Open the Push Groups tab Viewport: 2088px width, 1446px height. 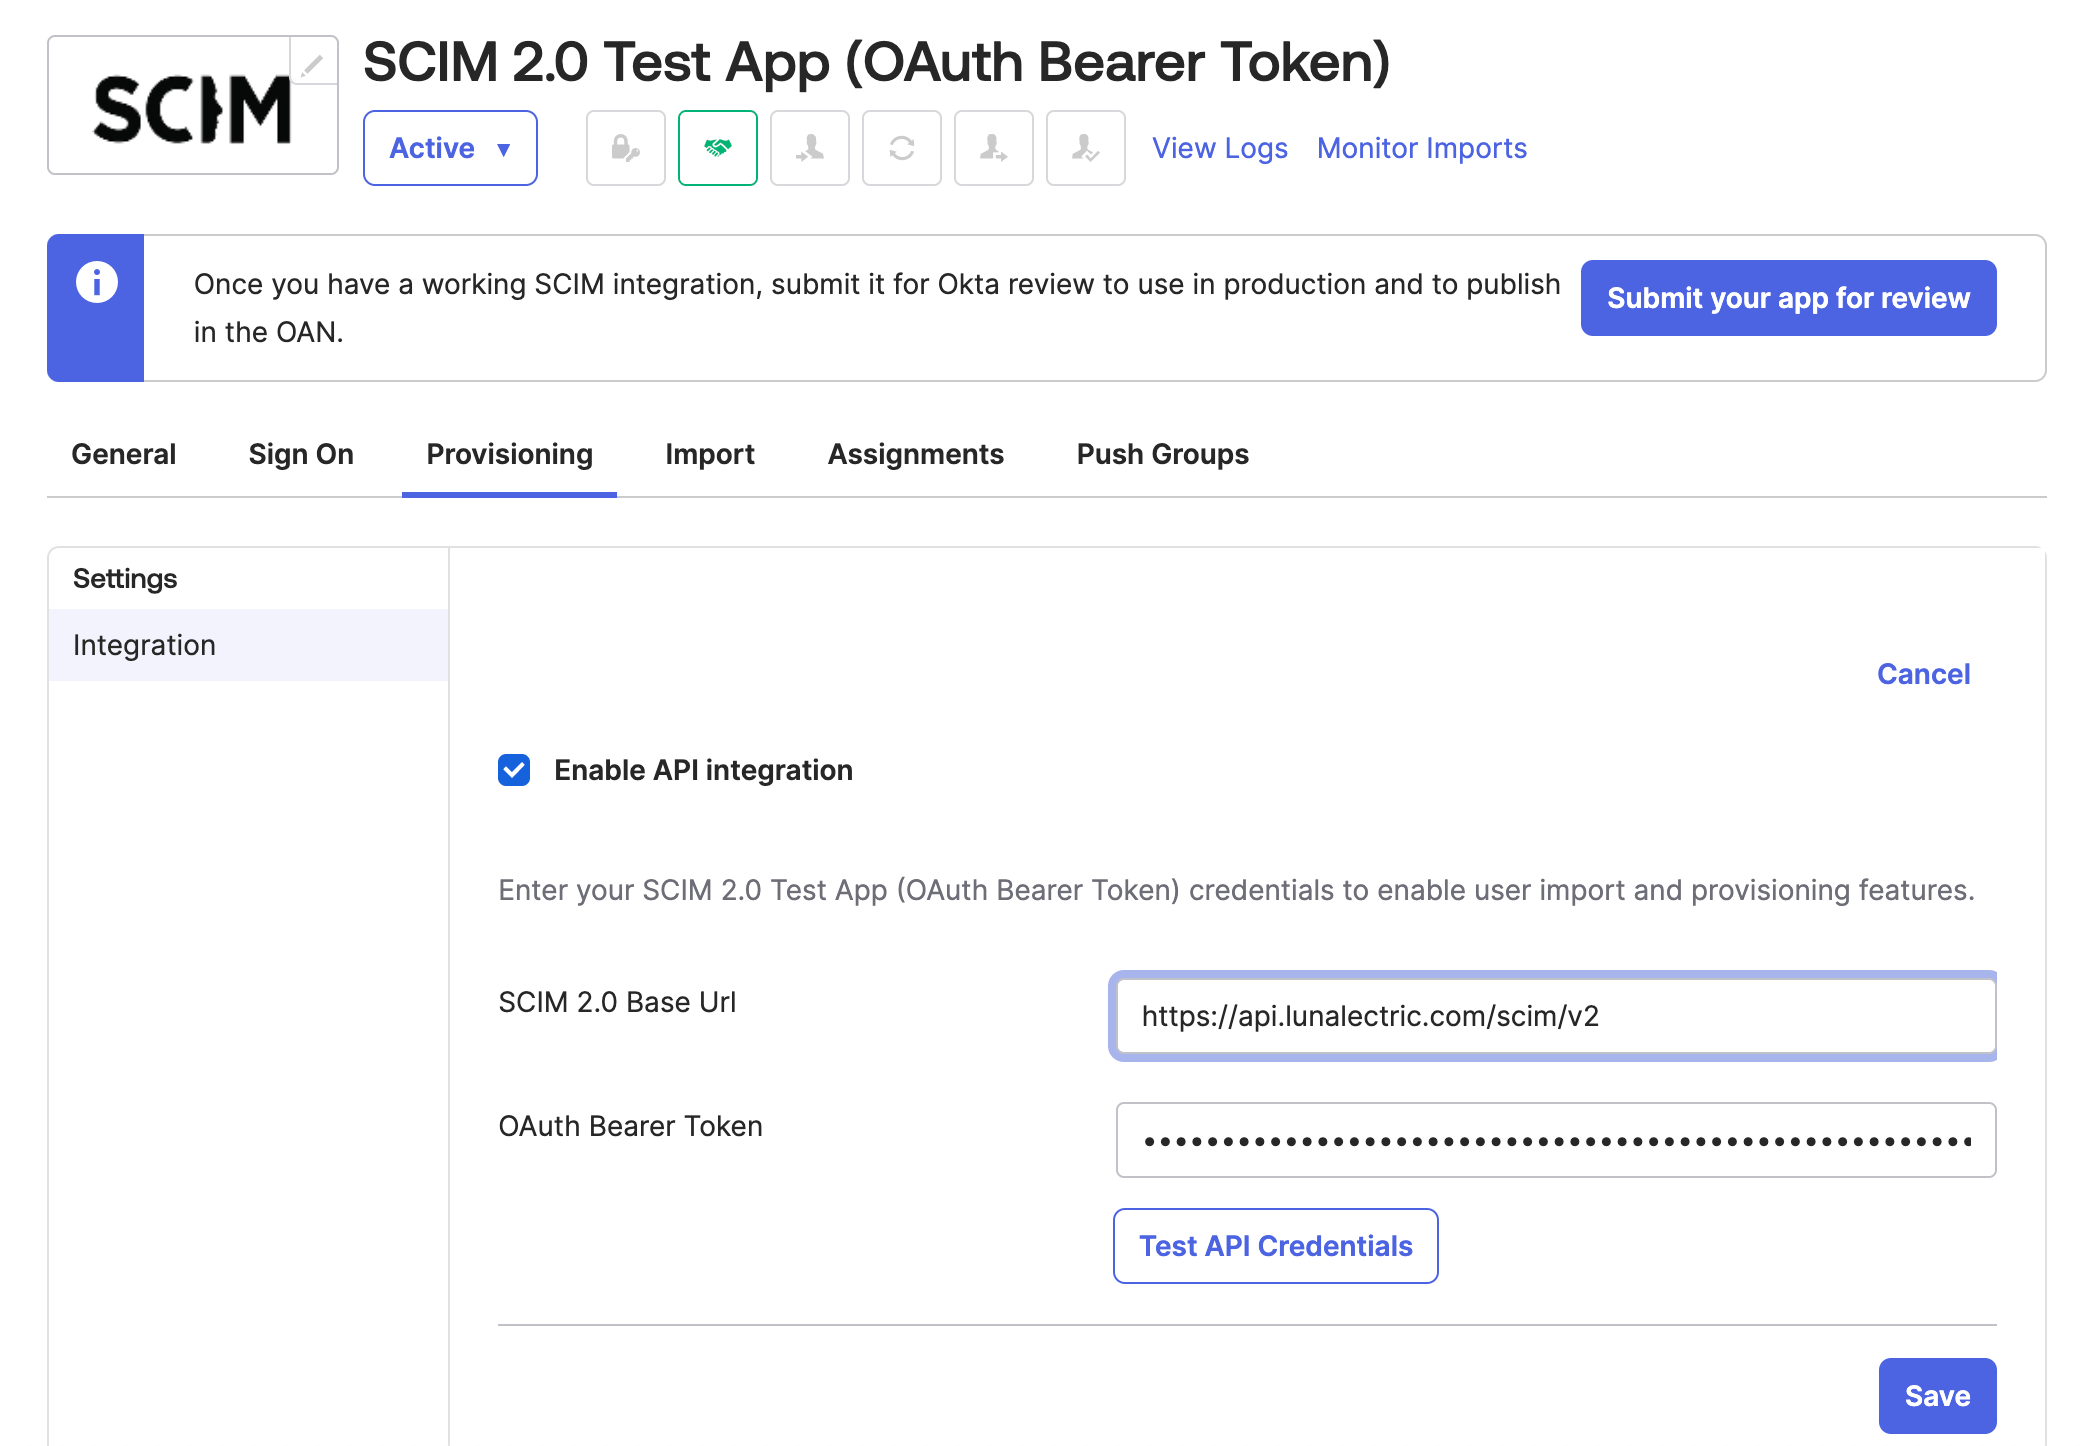click(x=1162, y=454)
